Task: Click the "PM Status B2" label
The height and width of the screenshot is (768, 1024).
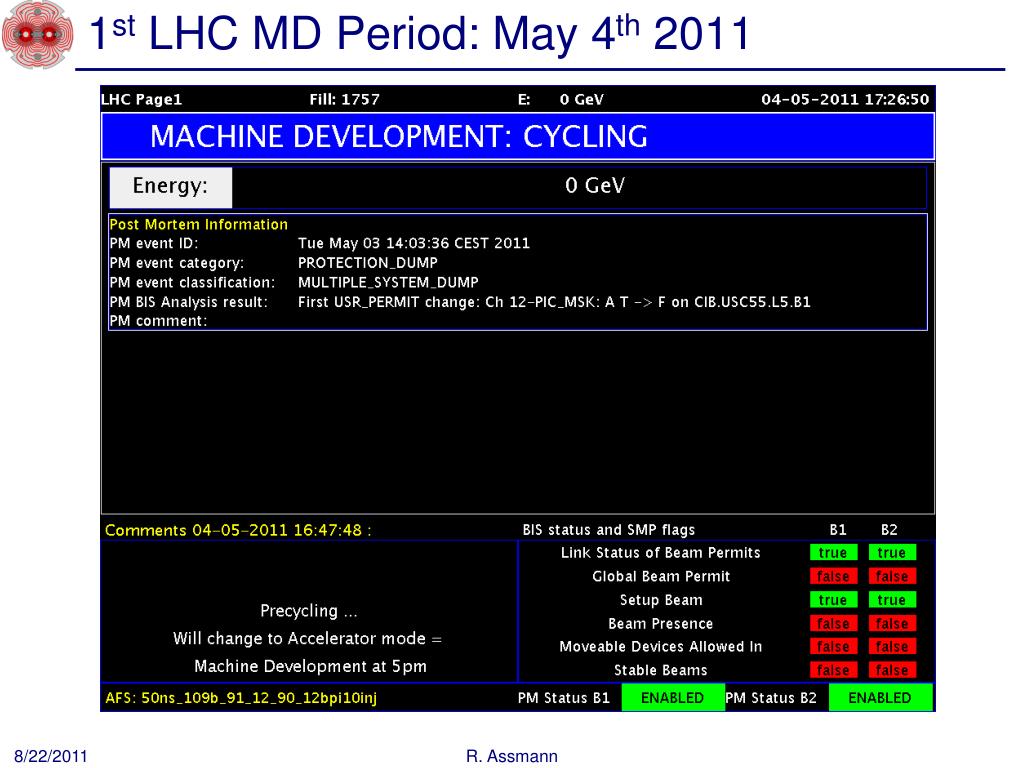Action: (771, 698)
